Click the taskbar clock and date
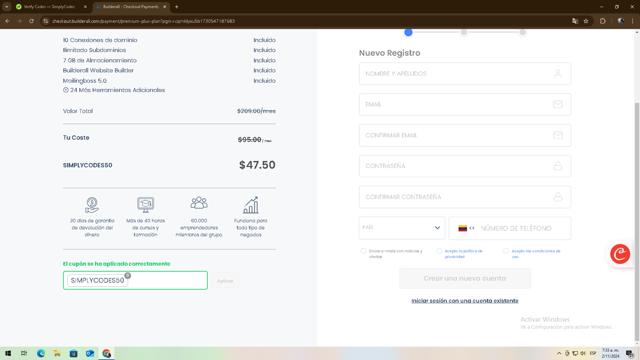 coord(610,353)
